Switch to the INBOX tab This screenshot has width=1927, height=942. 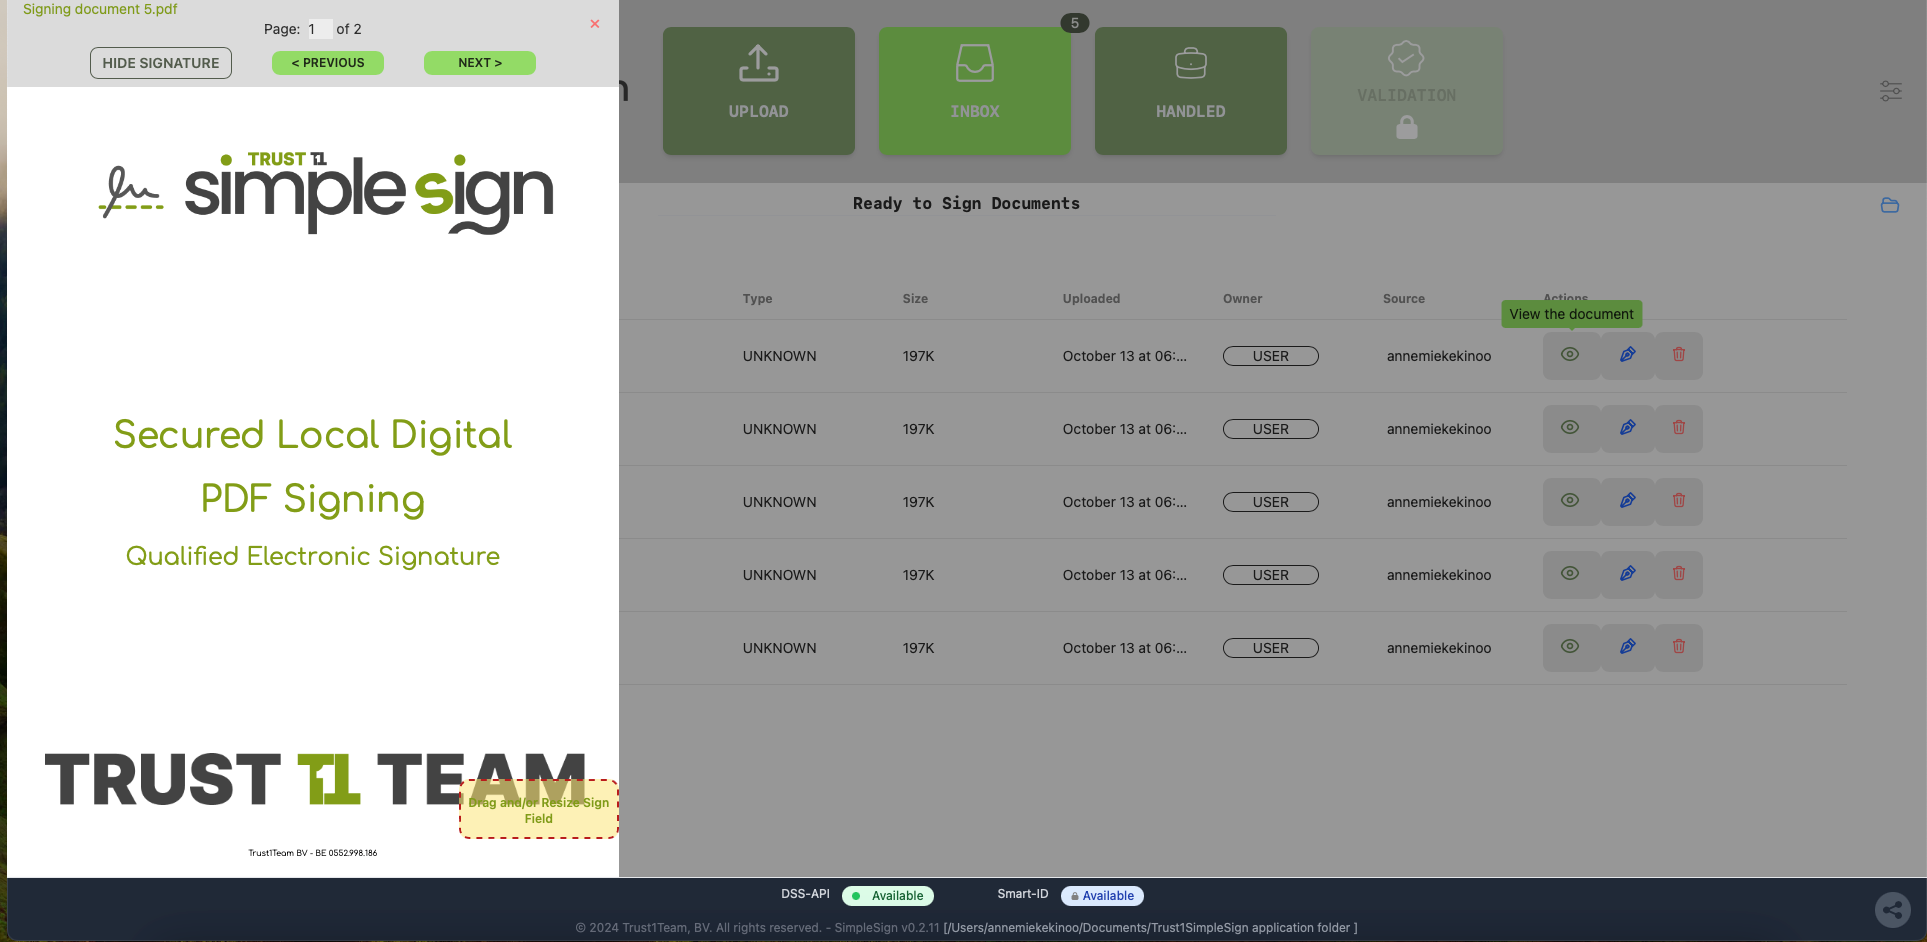coord(975,91)
